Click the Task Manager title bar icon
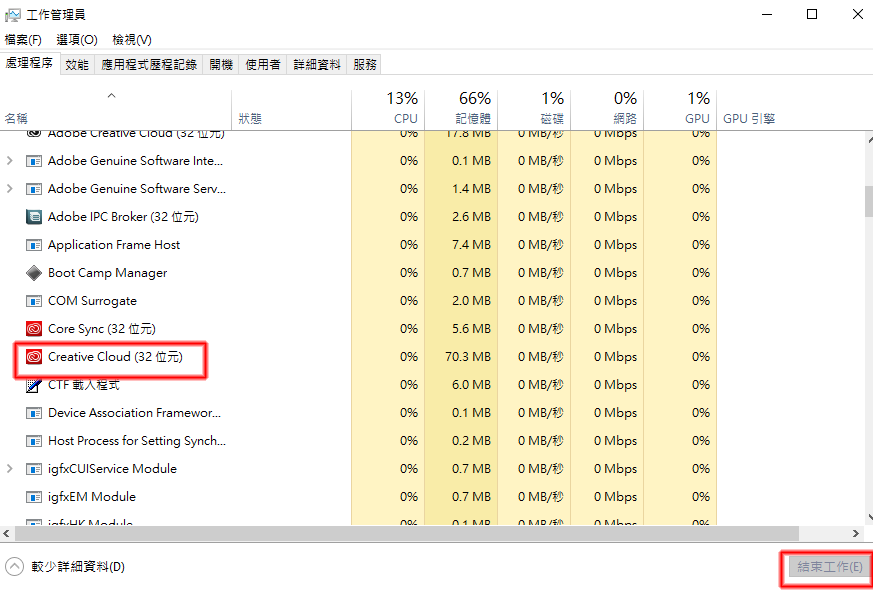This screenshot has width=873, height=591. [13, 15]
